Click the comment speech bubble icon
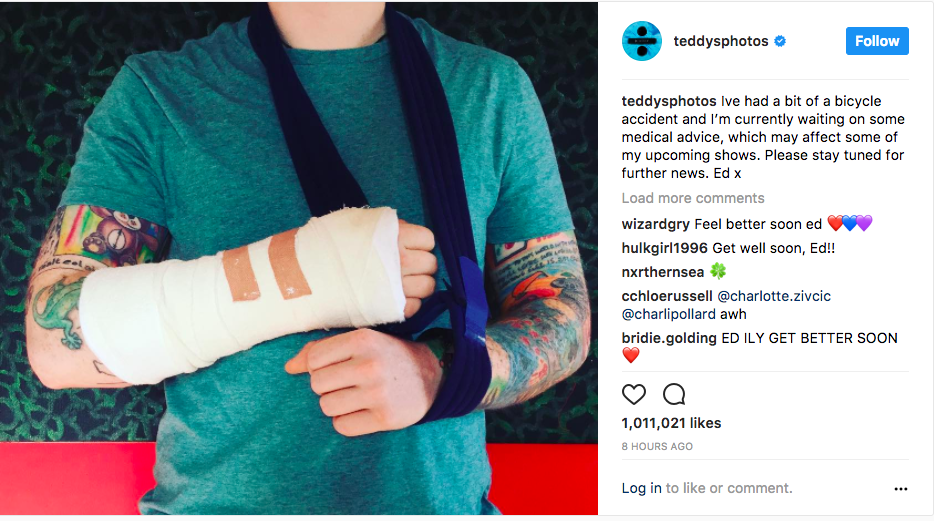The image size is (934, 521). tap(674, 394)
